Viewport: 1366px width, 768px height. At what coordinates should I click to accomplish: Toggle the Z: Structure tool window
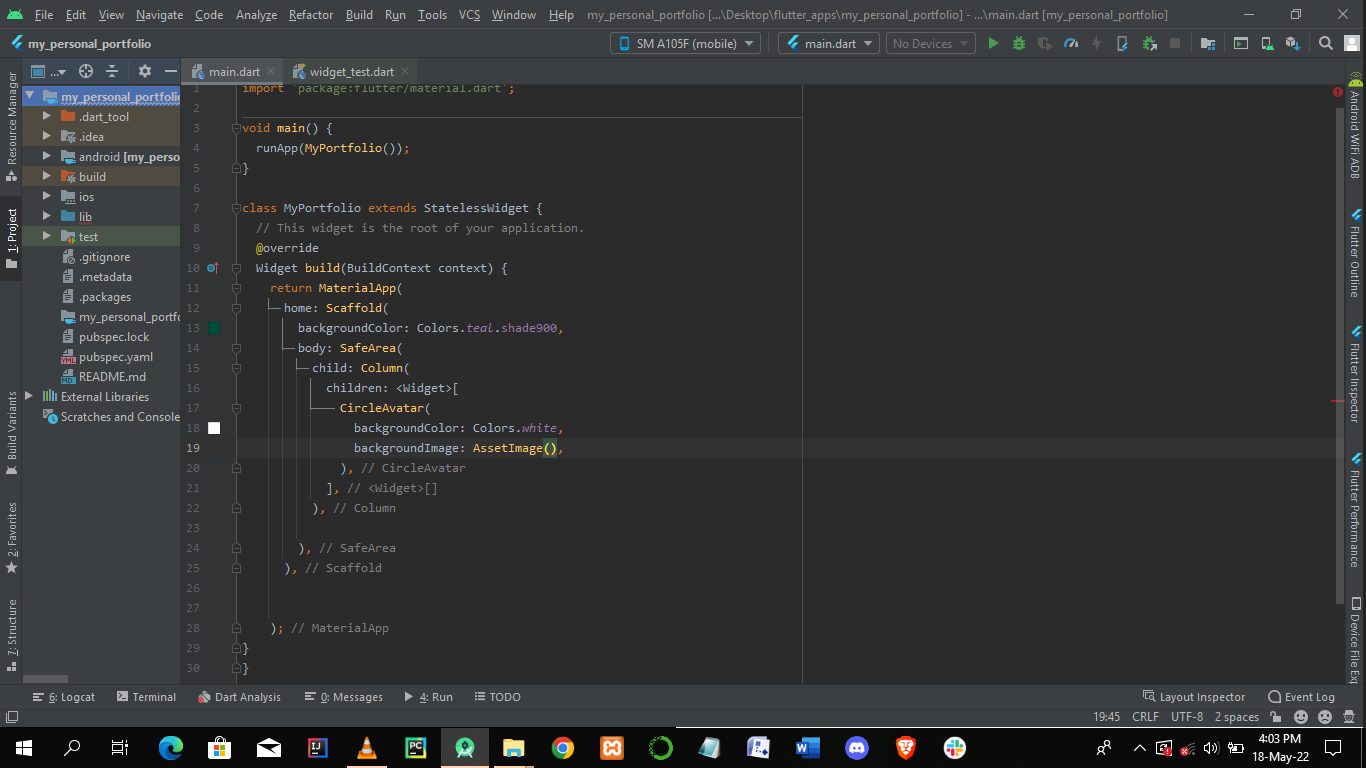(x=11, y=634)
